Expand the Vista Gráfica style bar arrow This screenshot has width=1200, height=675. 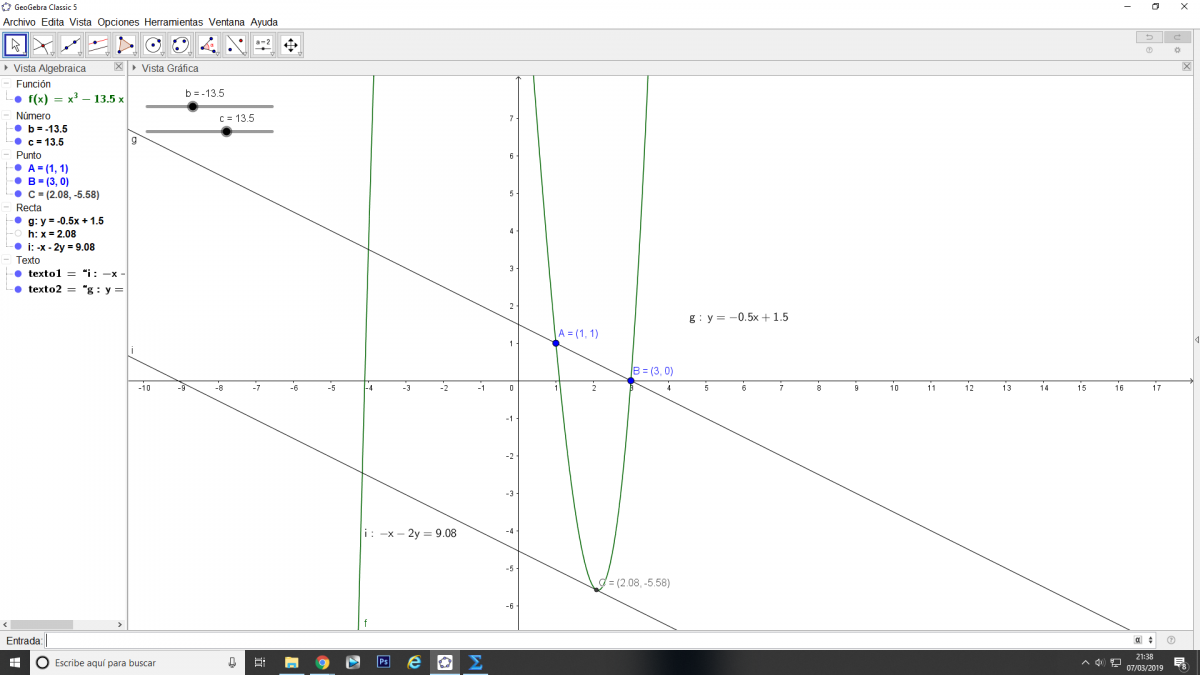click(x=135, y=68)
